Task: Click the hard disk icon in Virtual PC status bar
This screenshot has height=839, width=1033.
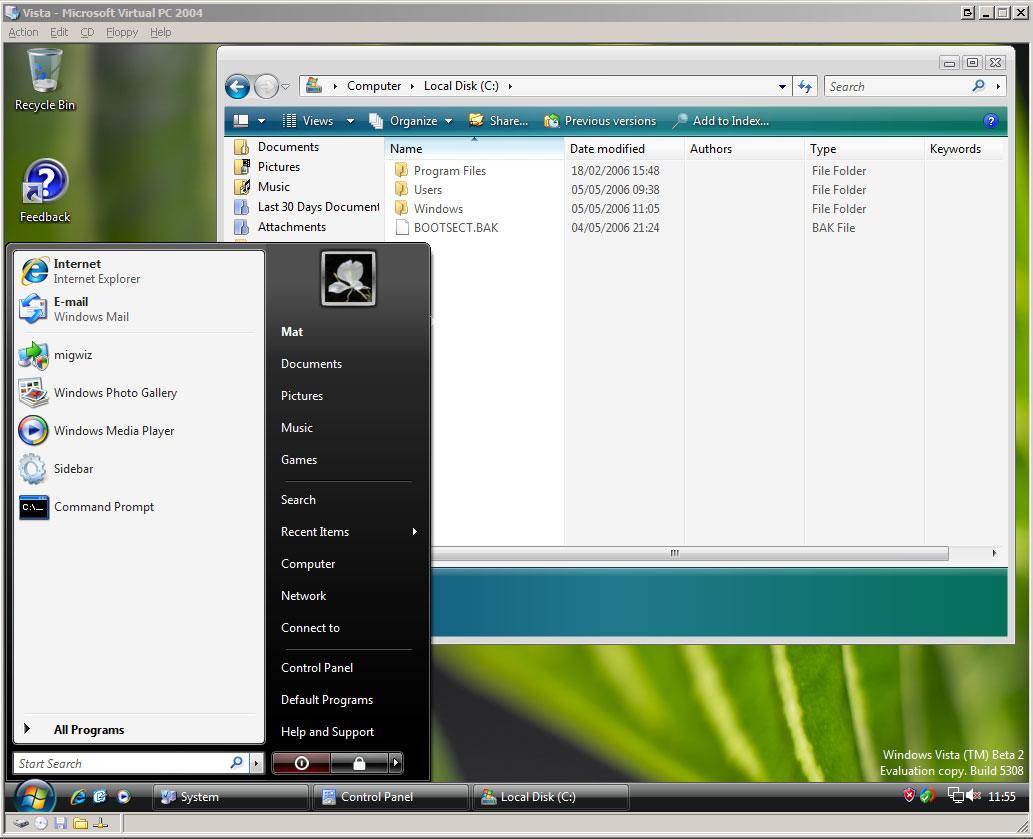Action: (21, 823)
